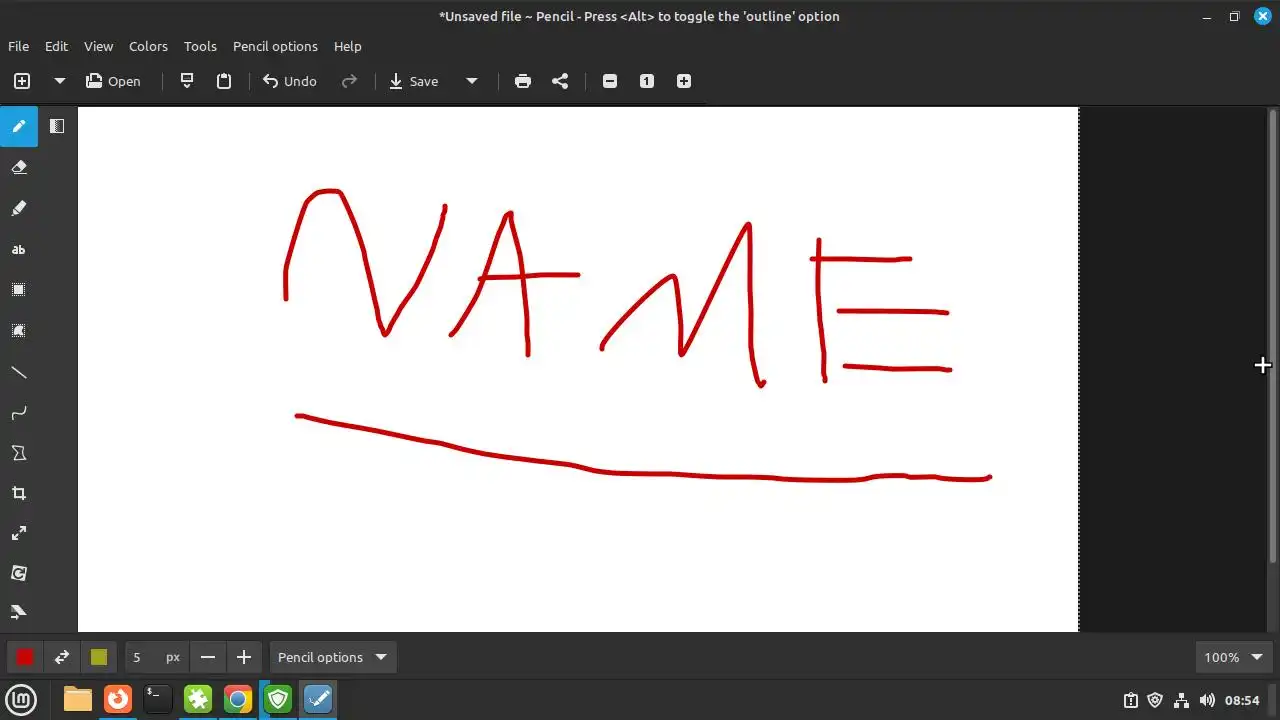Viewport: 1280px width, 720px height.
Task: Select the Eraser tool
Action: (x=19, y=167)
